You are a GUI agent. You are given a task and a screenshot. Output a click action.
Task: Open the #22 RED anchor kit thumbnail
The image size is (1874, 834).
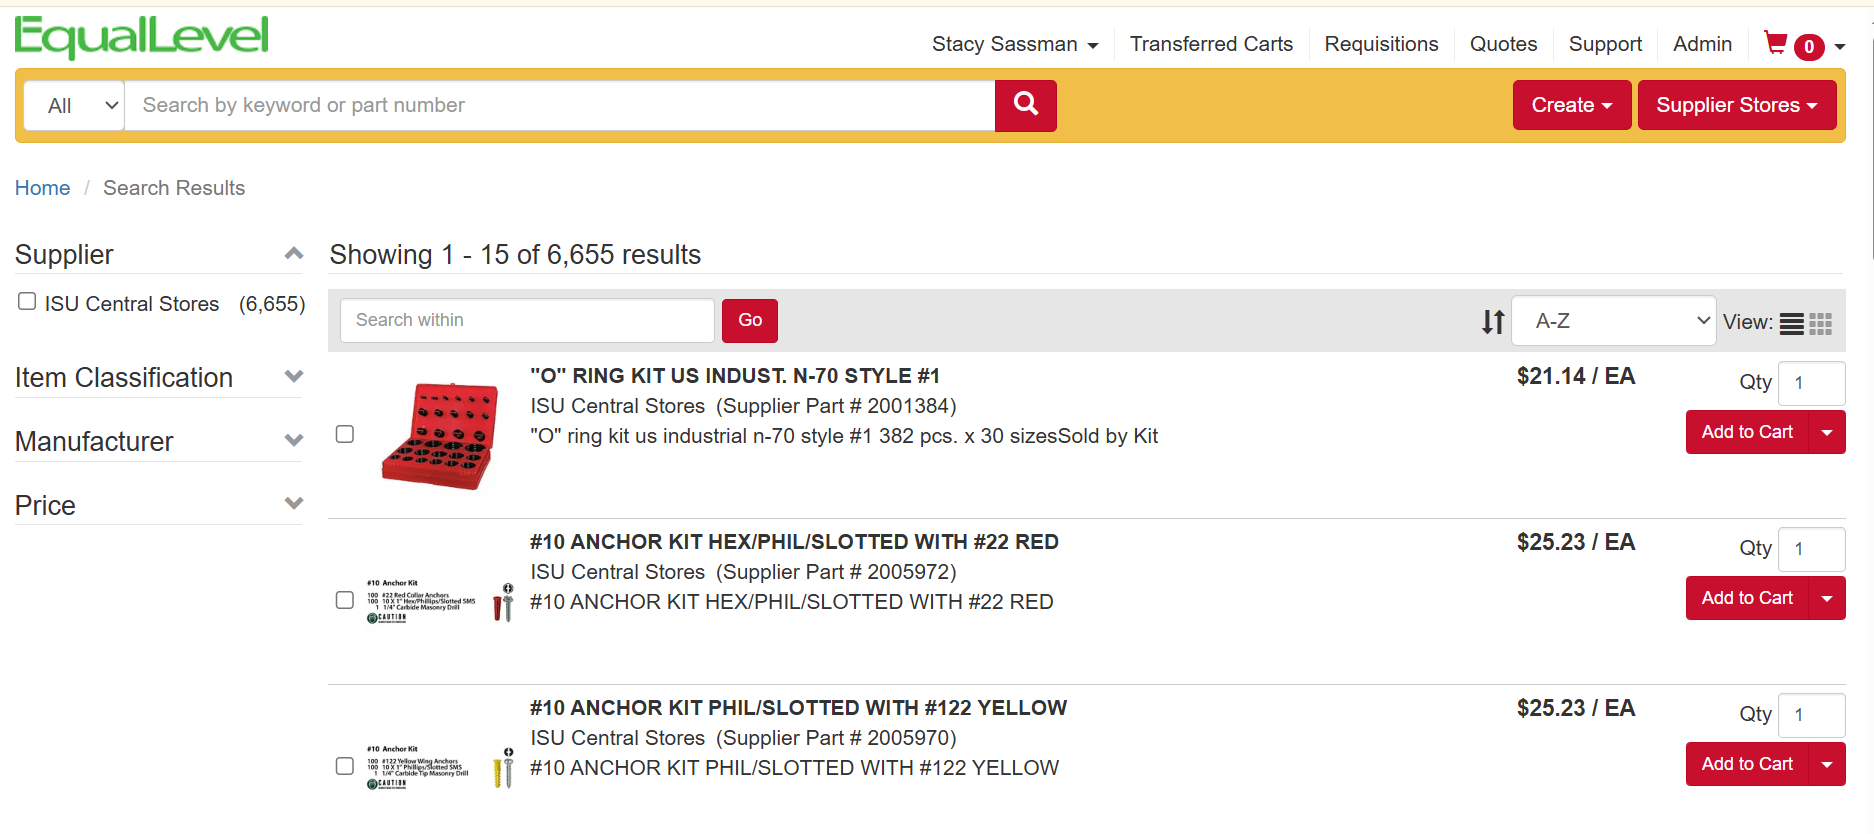click(440, 602)
